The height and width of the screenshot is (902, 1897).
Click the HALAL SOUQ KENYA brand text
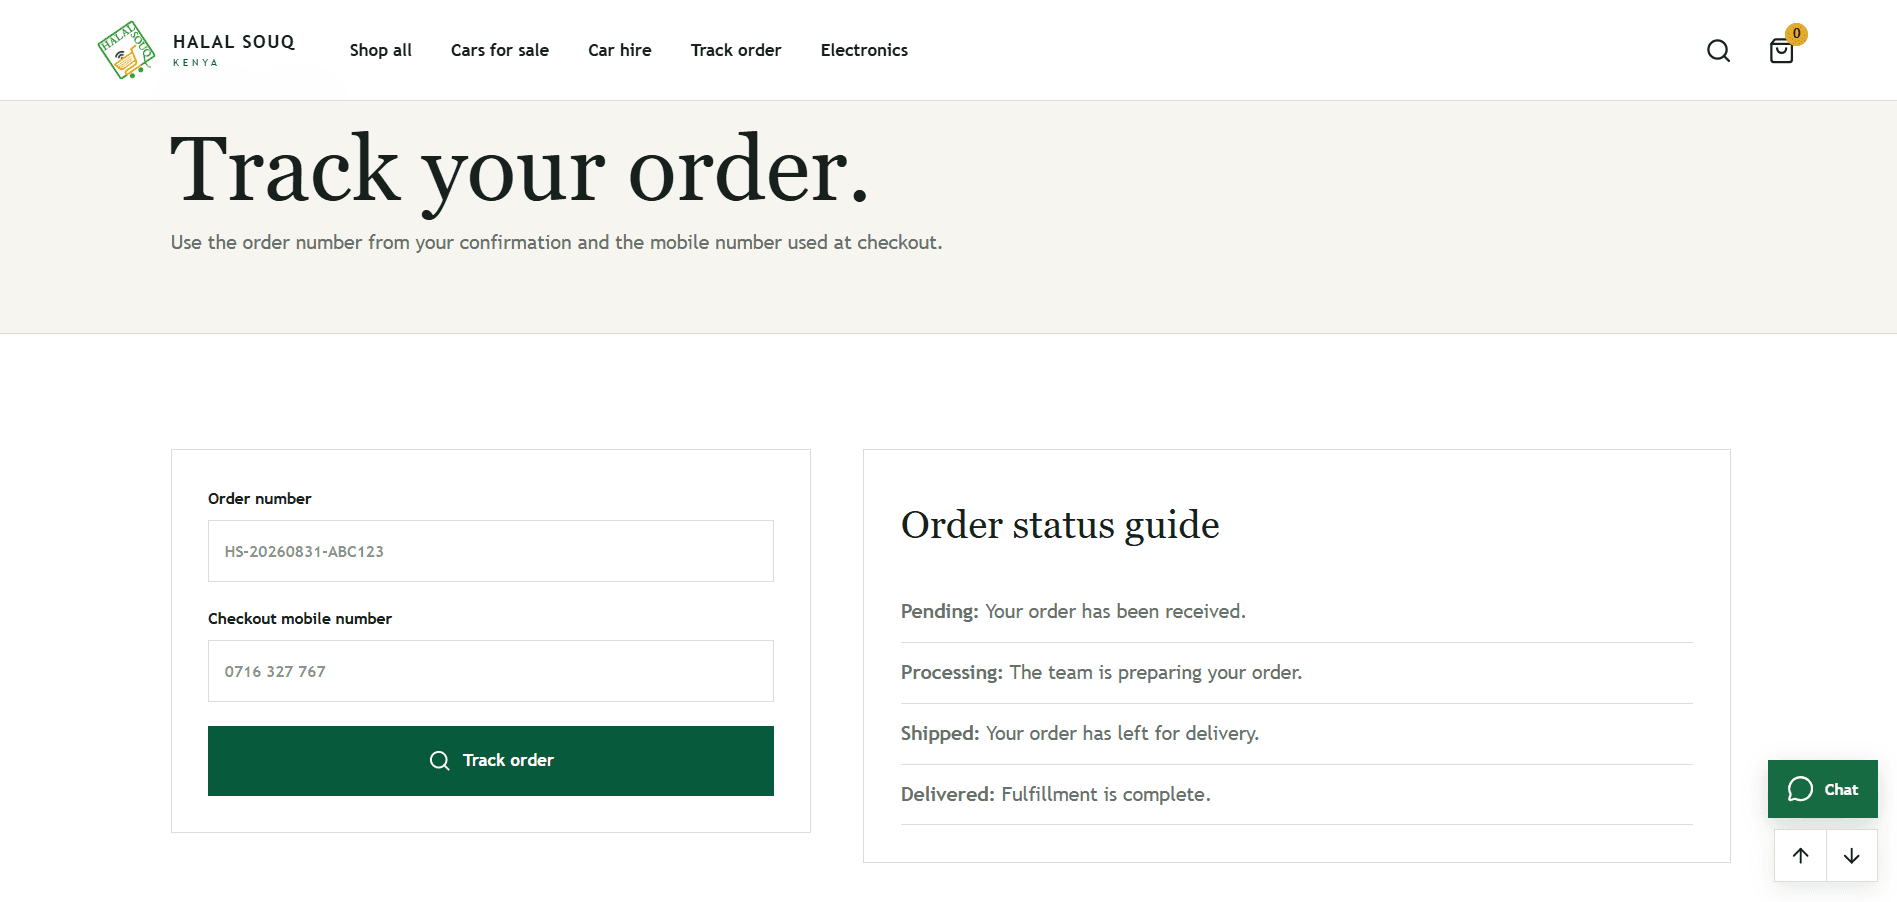[x=234, y=50]
